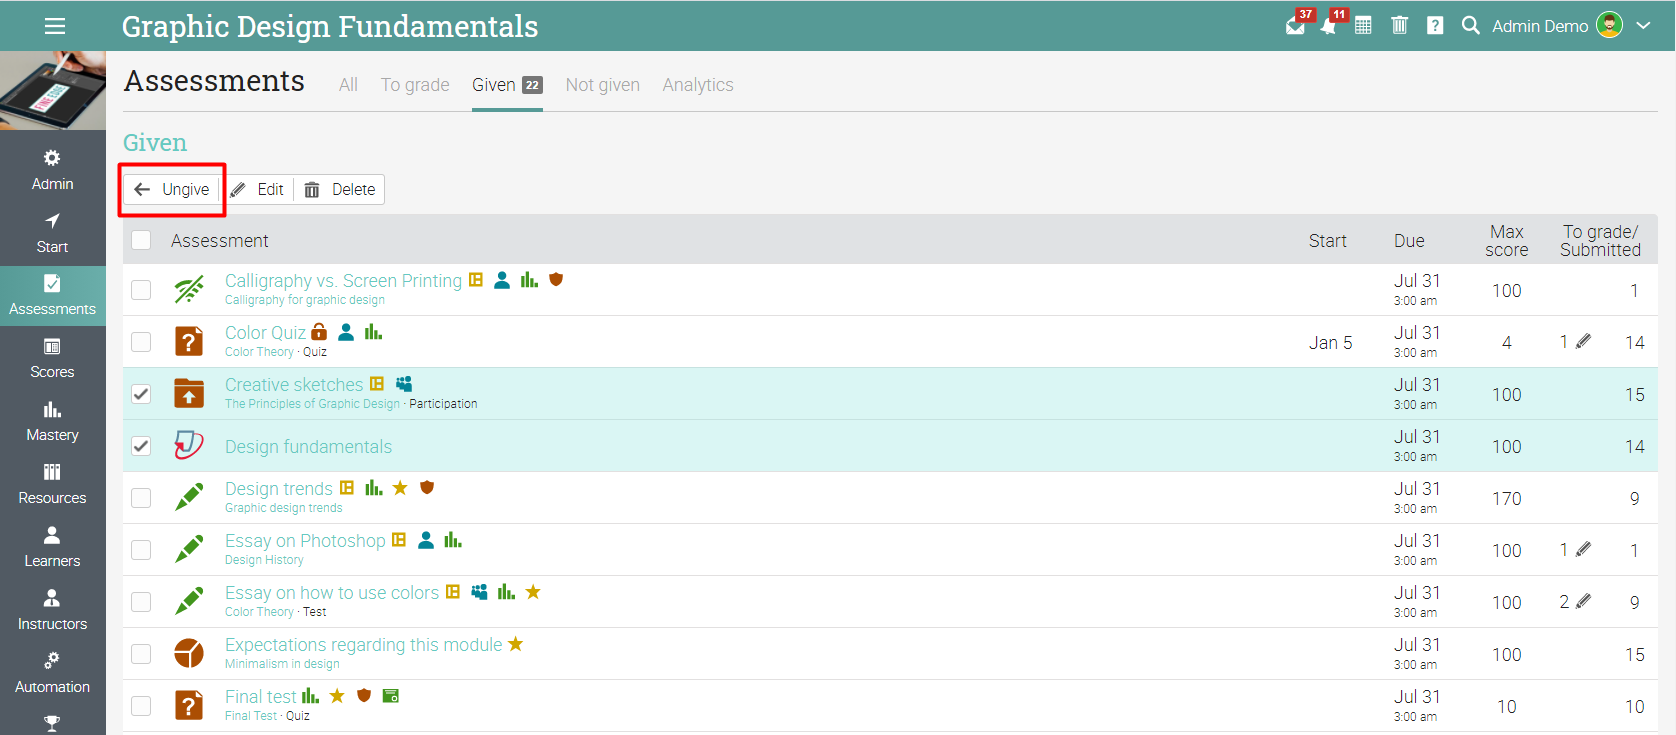This screenshot has width=1676, height=735.
Task: Click the group icon beside Creative sketches
Action: (x=404, y=384)
